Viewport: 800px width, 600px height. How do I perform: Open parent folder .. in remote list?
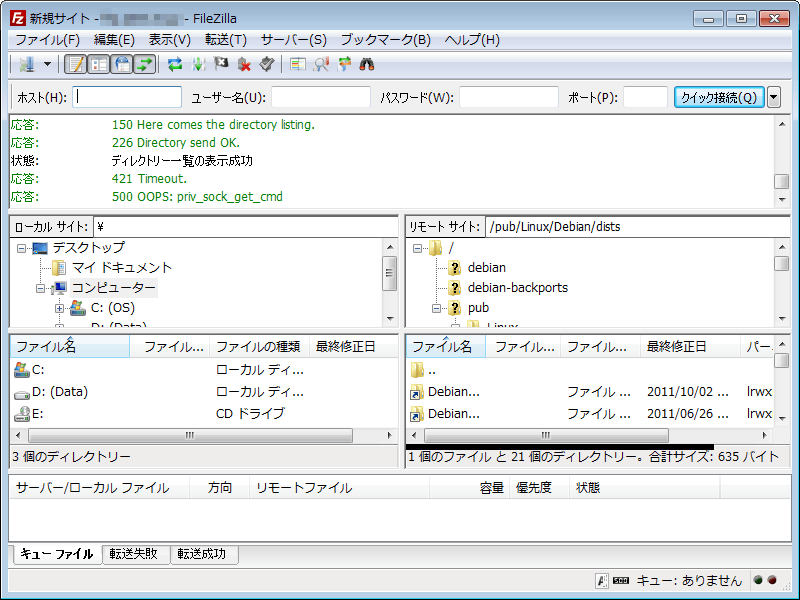(x=590, y=370)
